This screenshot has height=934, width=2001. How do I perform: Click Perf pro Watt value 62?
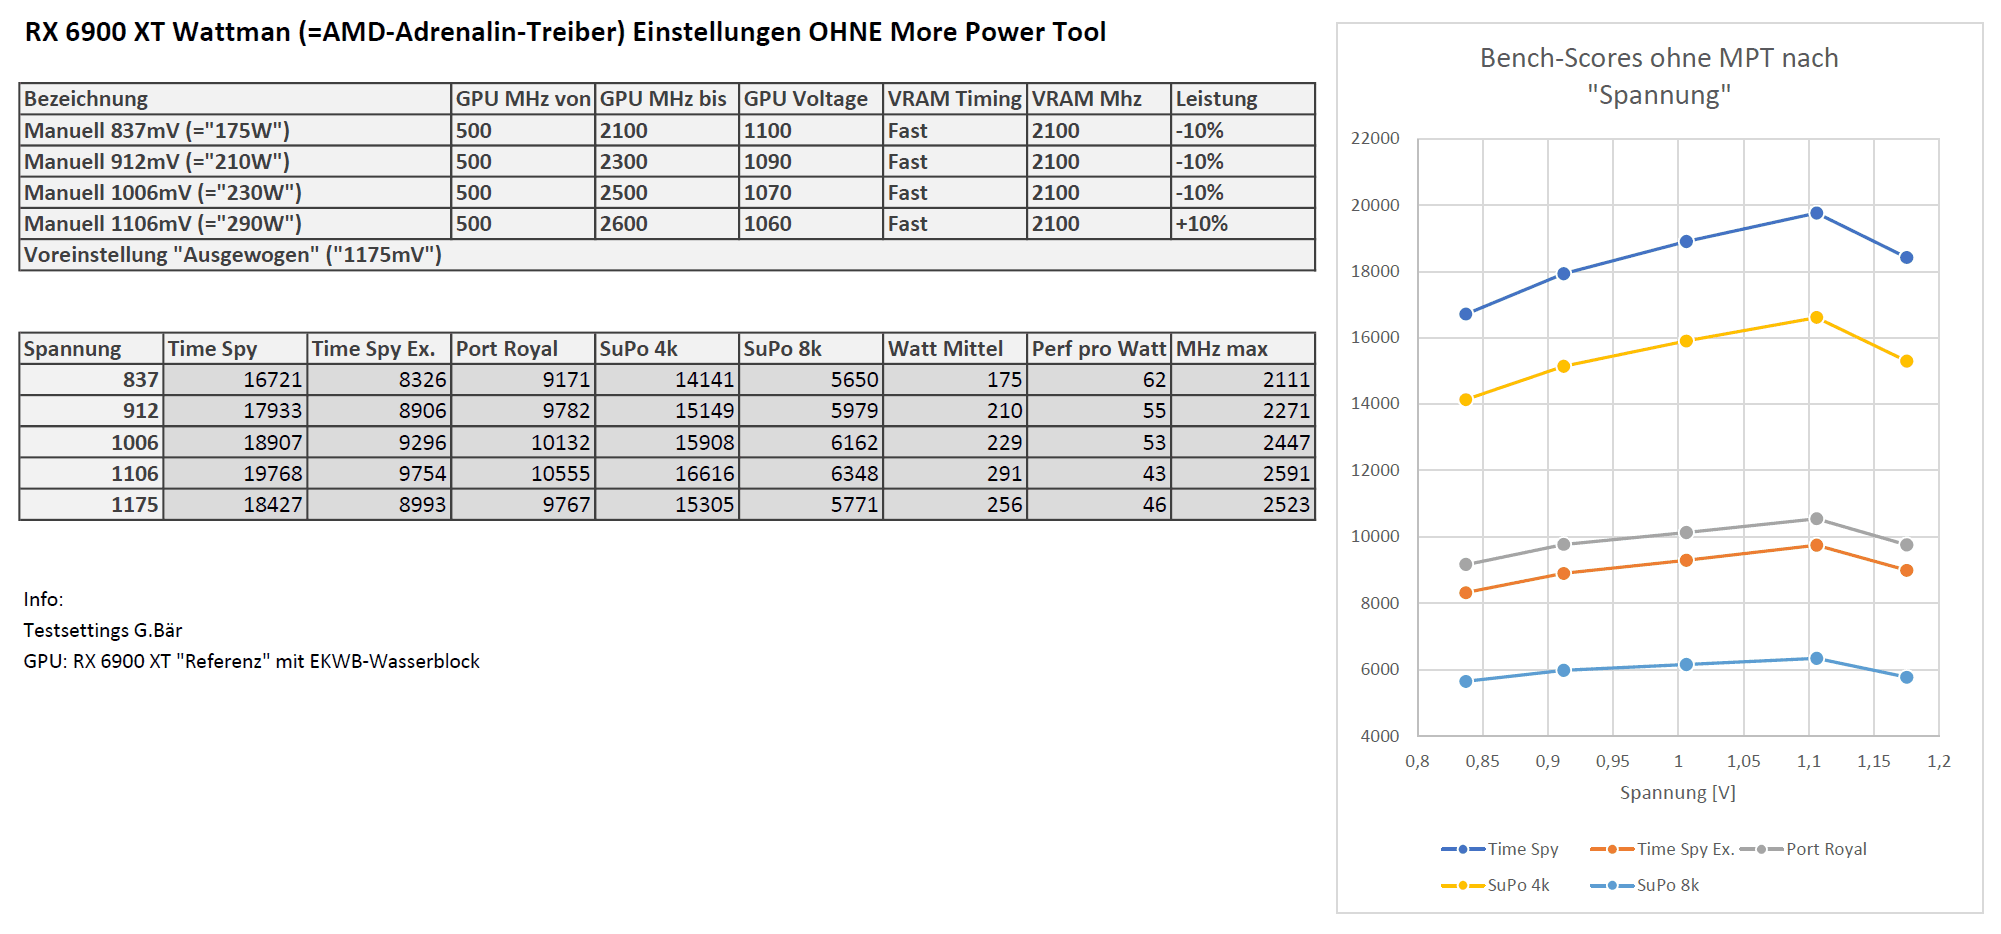click(x=1099, y=380)
